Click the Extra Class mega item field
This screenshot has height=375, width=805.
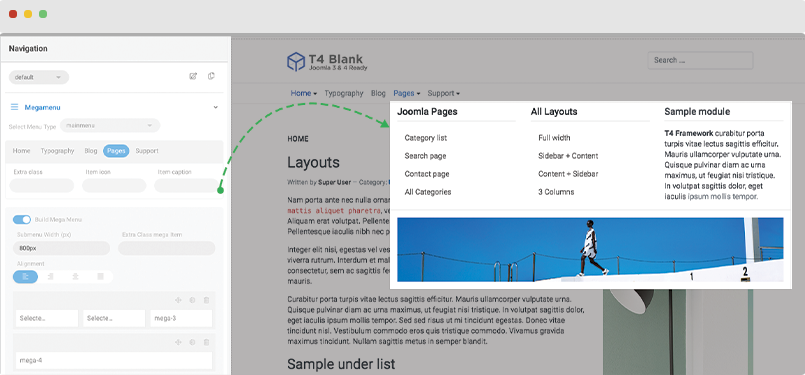click(166, 248)
